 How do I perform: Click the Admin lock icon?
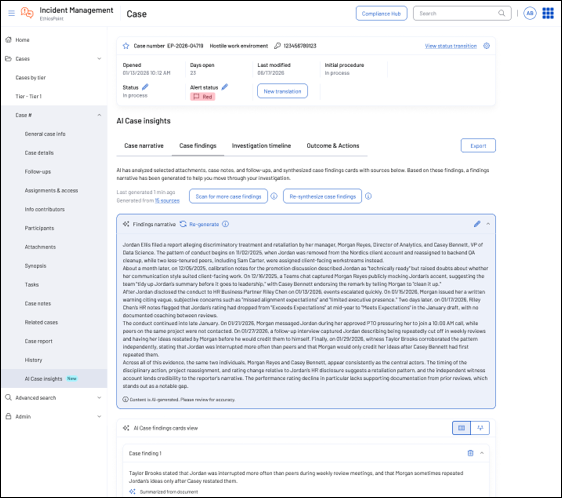(x=9, y=416)
